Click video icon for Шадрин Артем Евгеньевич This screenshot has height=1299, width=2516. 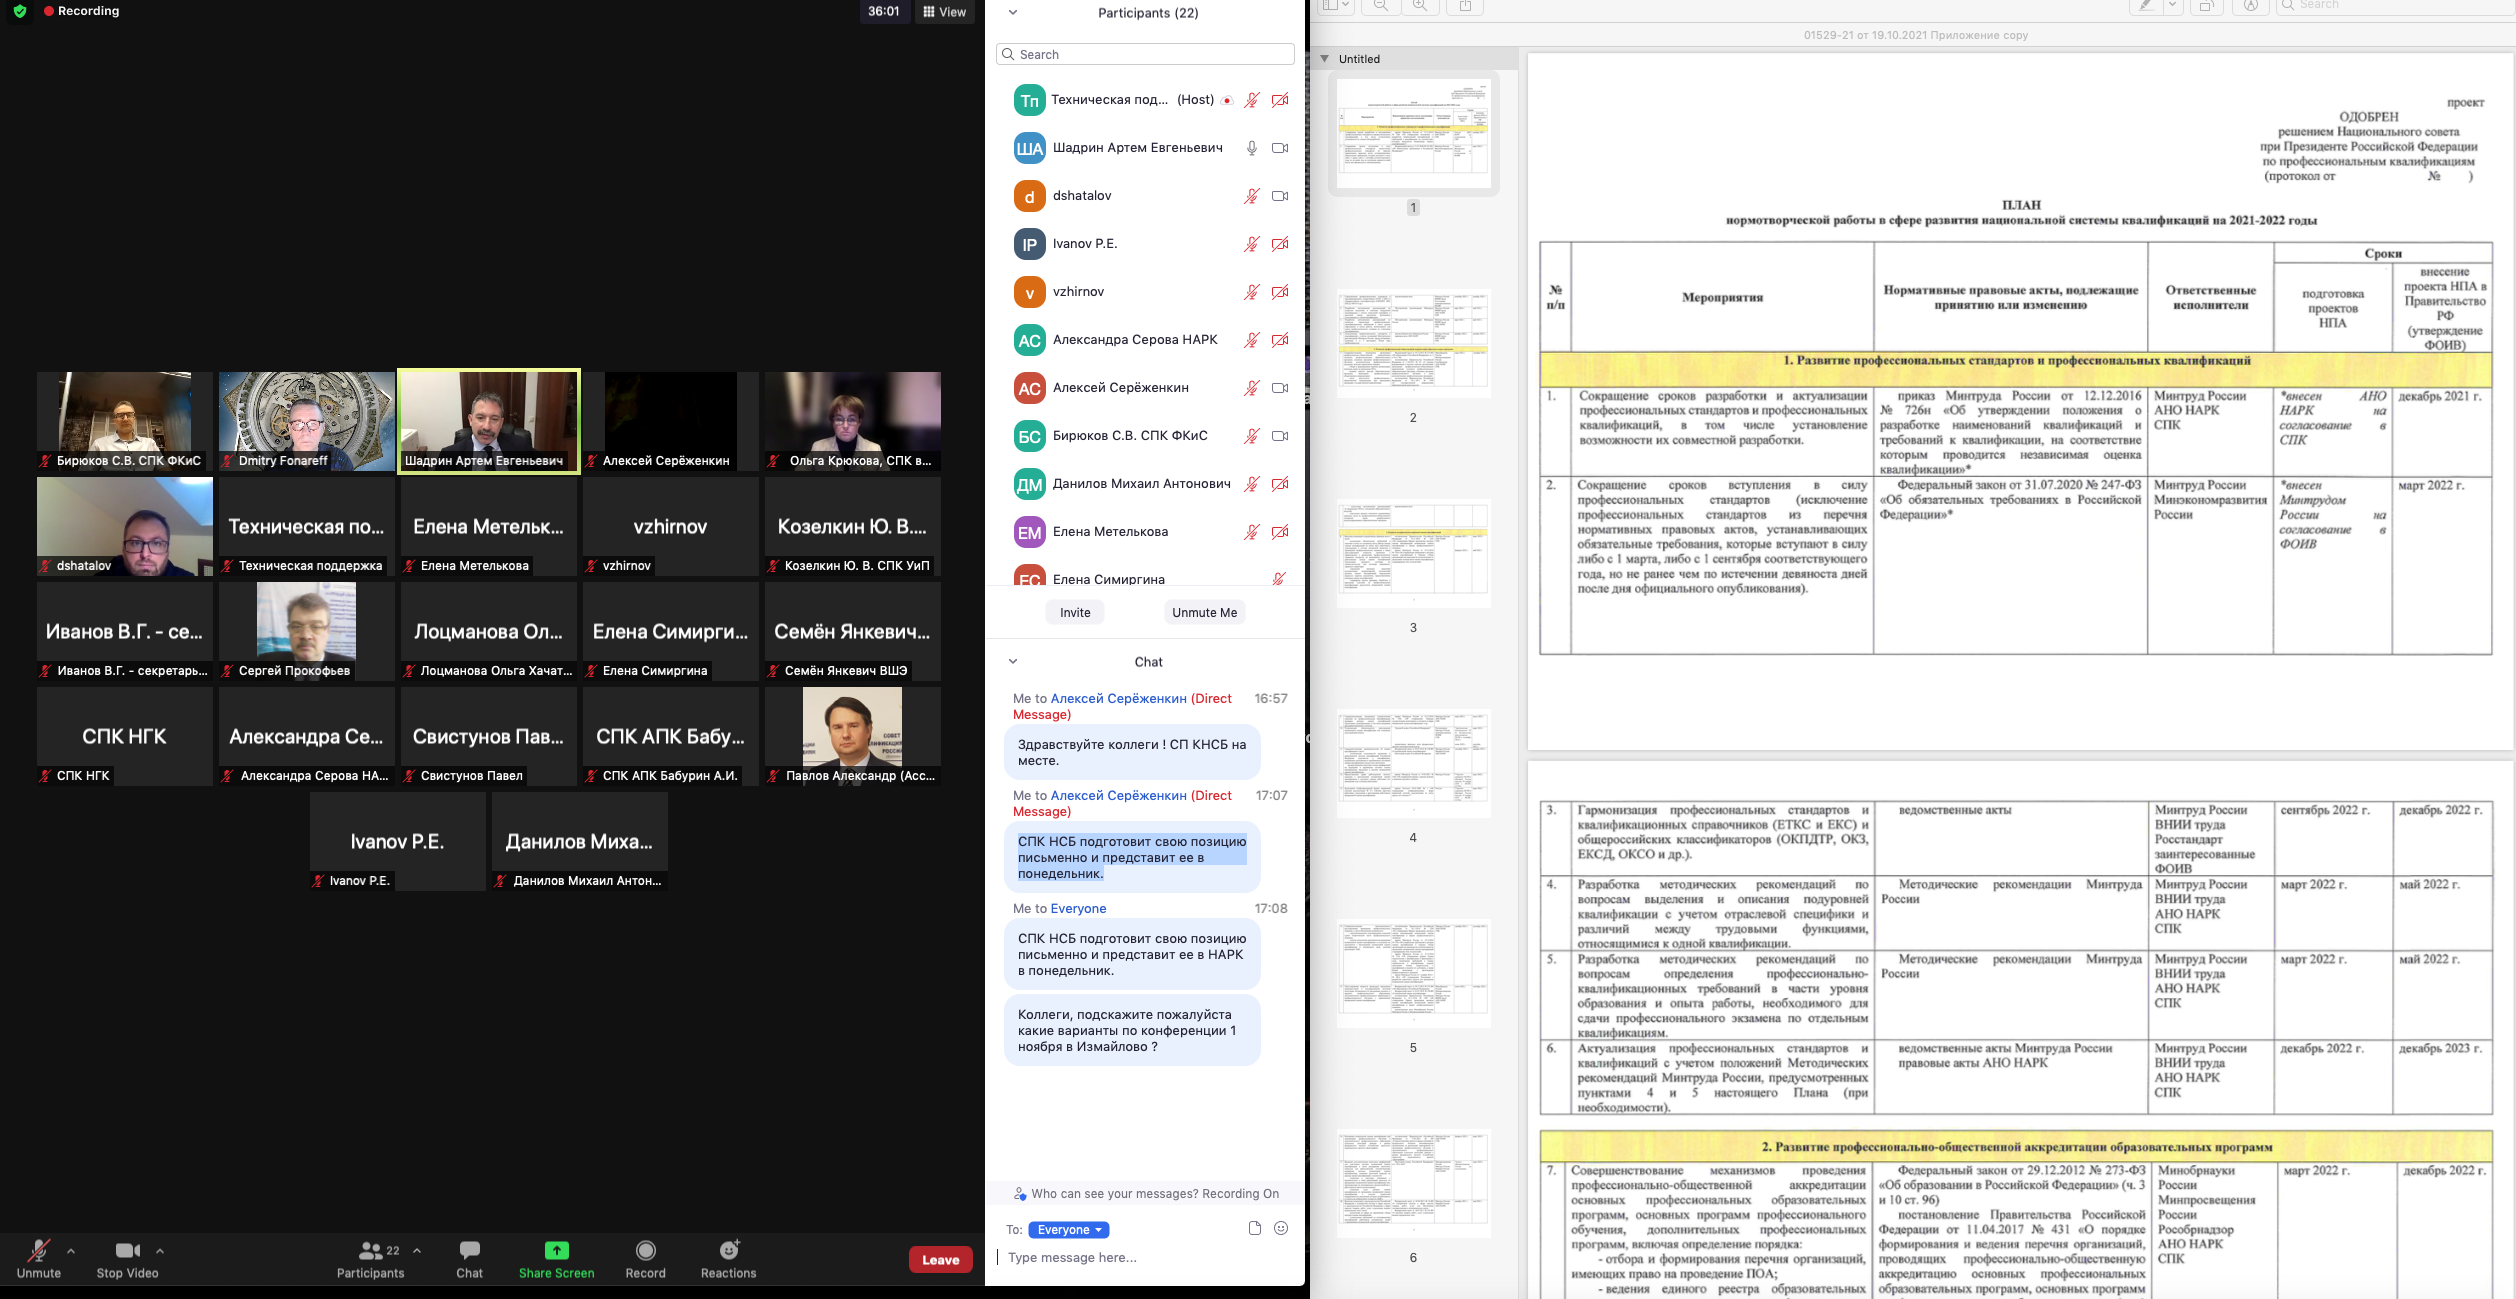1280,148
